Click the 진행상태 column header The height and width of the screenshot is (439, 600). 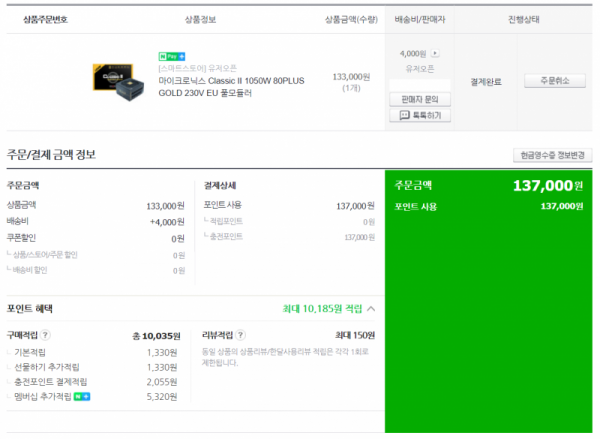pos(523,20)
